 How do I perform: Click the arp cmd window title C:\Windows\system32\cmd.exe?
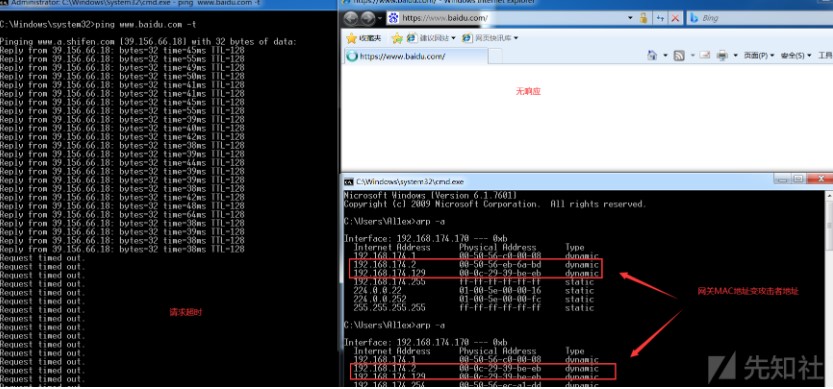[410, 182]
